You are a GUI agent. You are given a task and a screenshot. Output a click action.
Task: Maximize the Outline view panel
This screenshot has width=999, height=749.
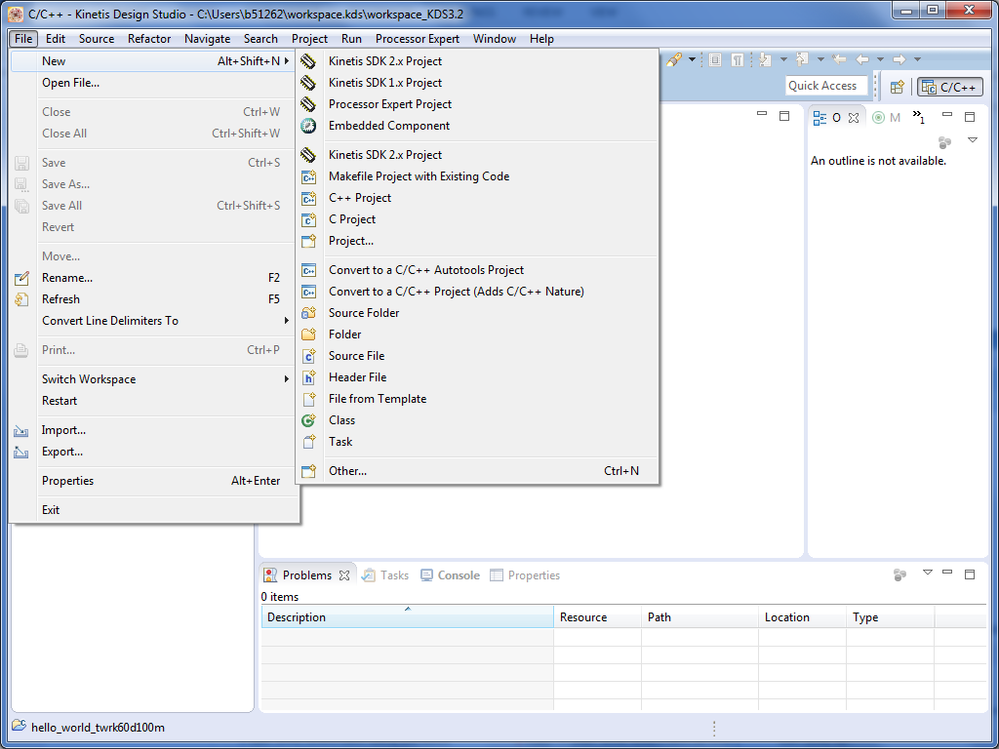click(970, 117)
